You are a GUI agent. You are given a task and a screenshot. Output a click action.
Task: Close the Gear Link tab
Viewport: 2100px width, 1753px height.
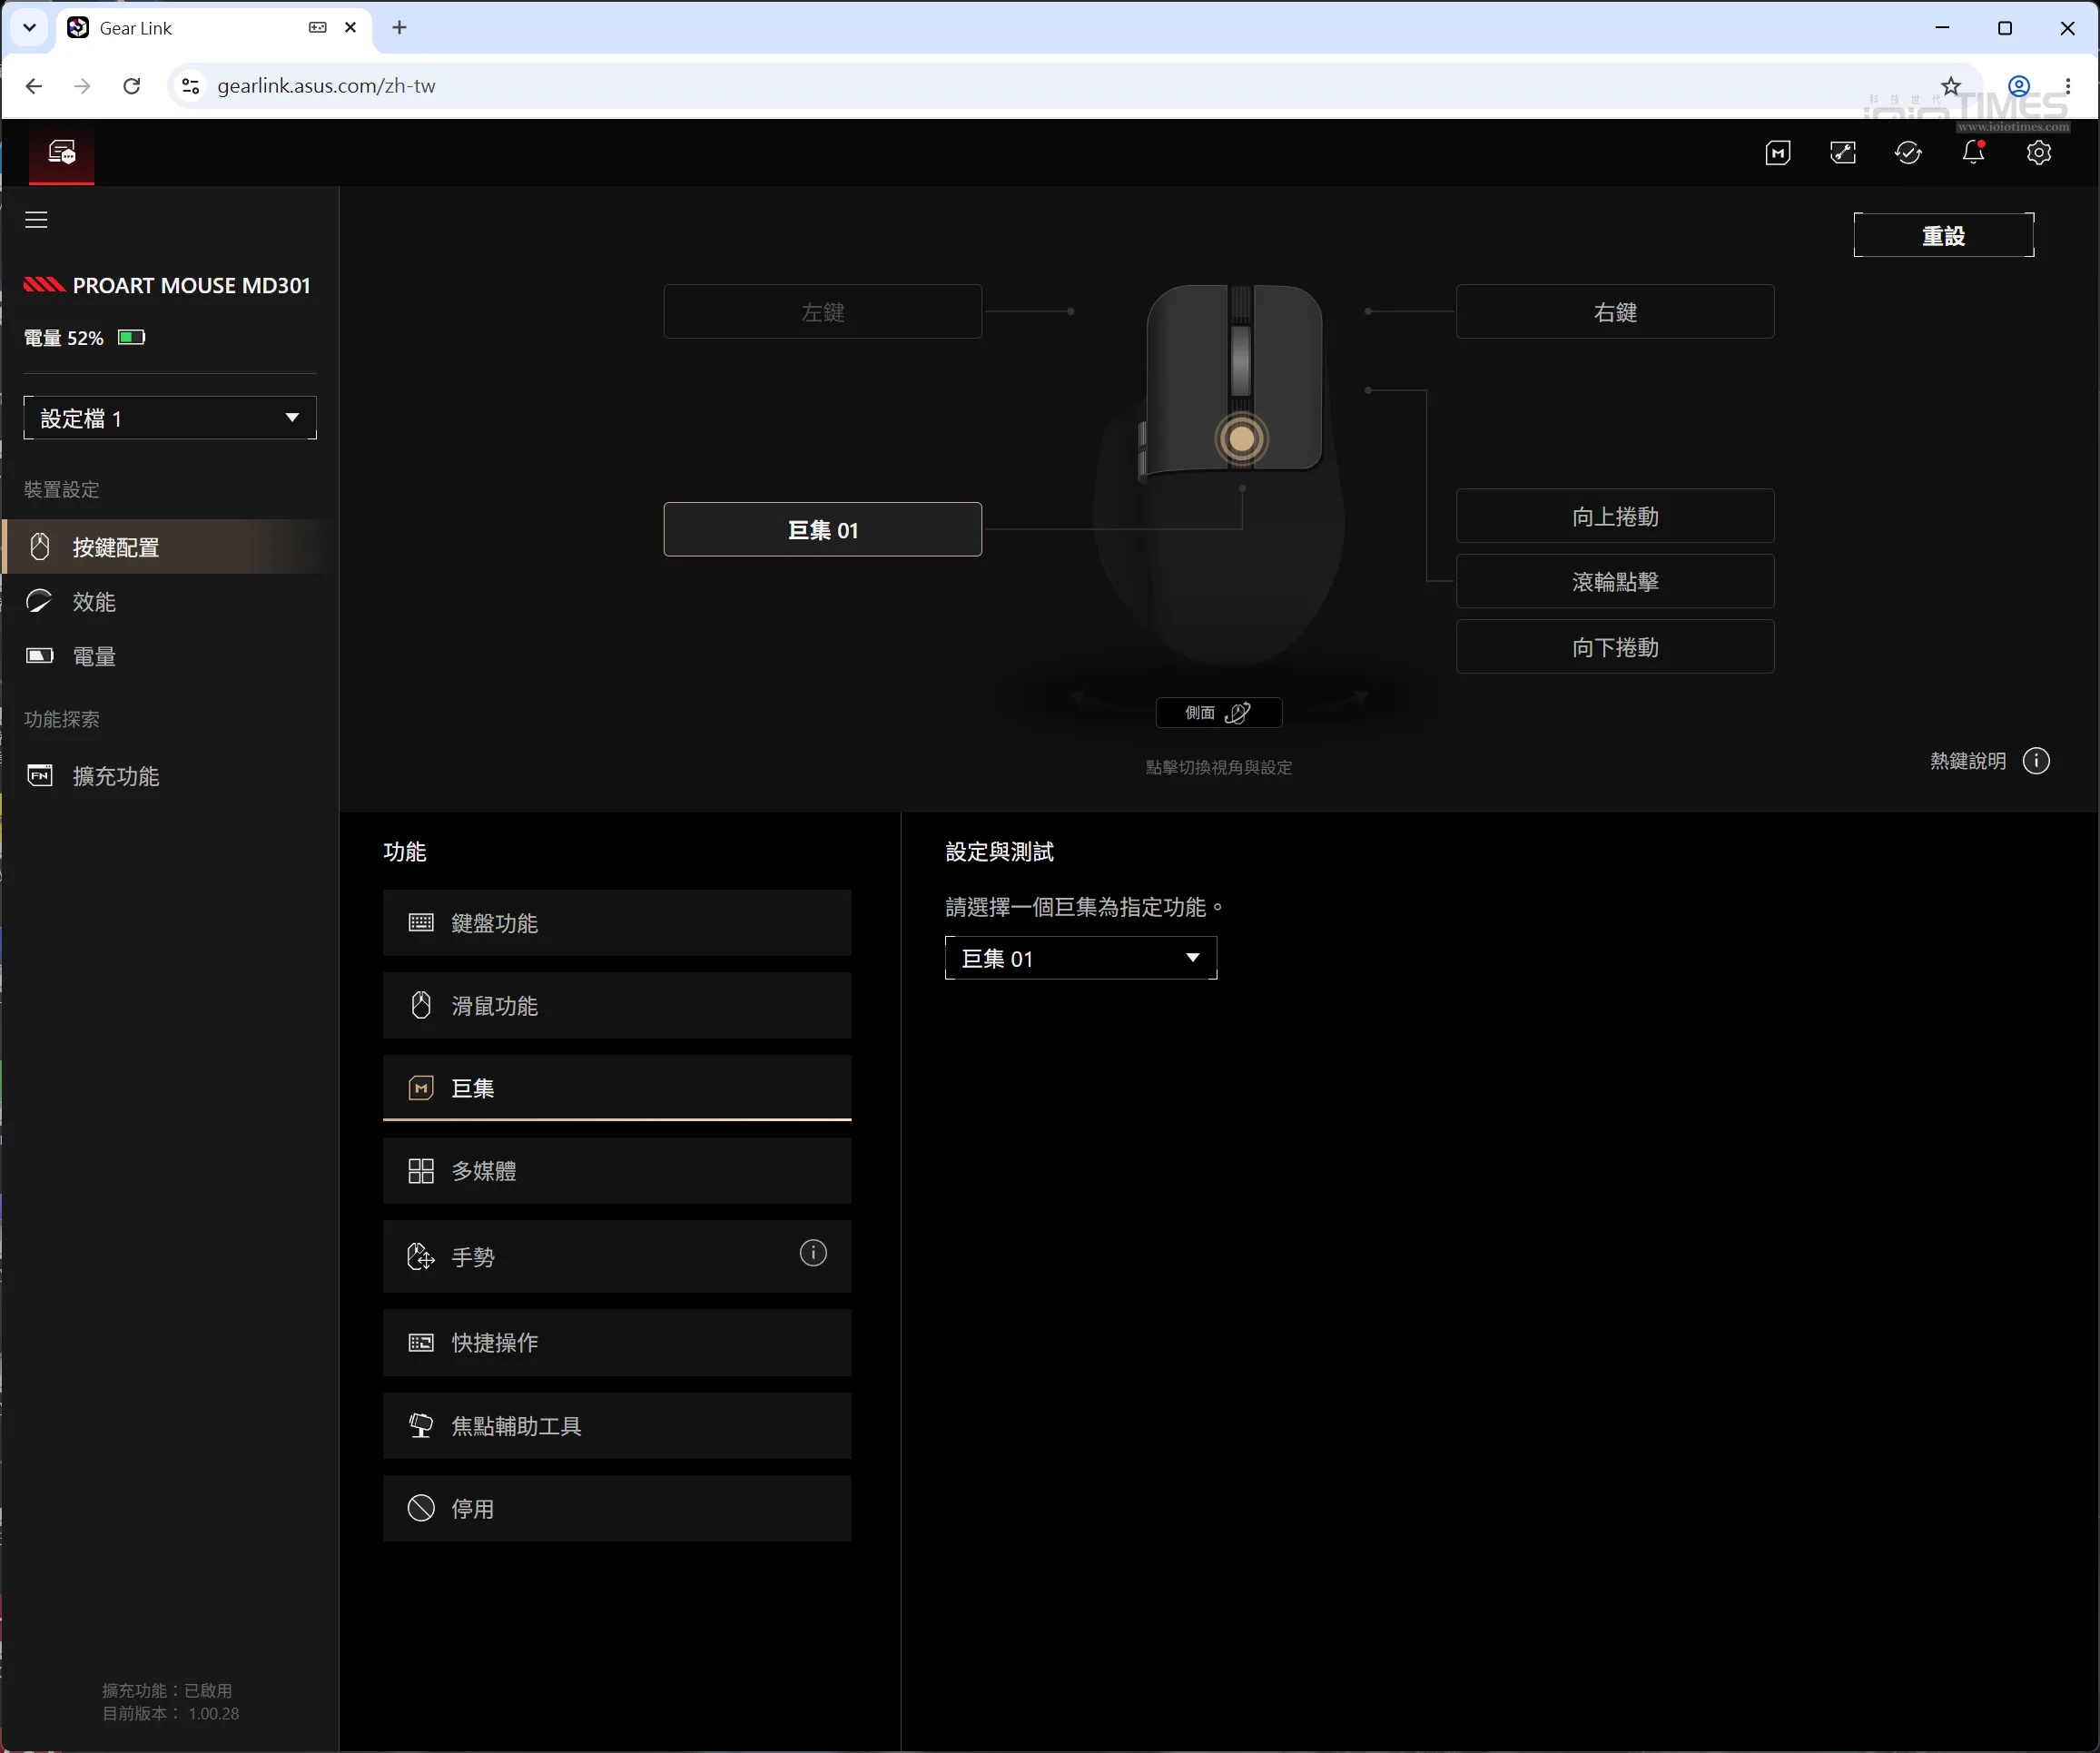point(351,28)
